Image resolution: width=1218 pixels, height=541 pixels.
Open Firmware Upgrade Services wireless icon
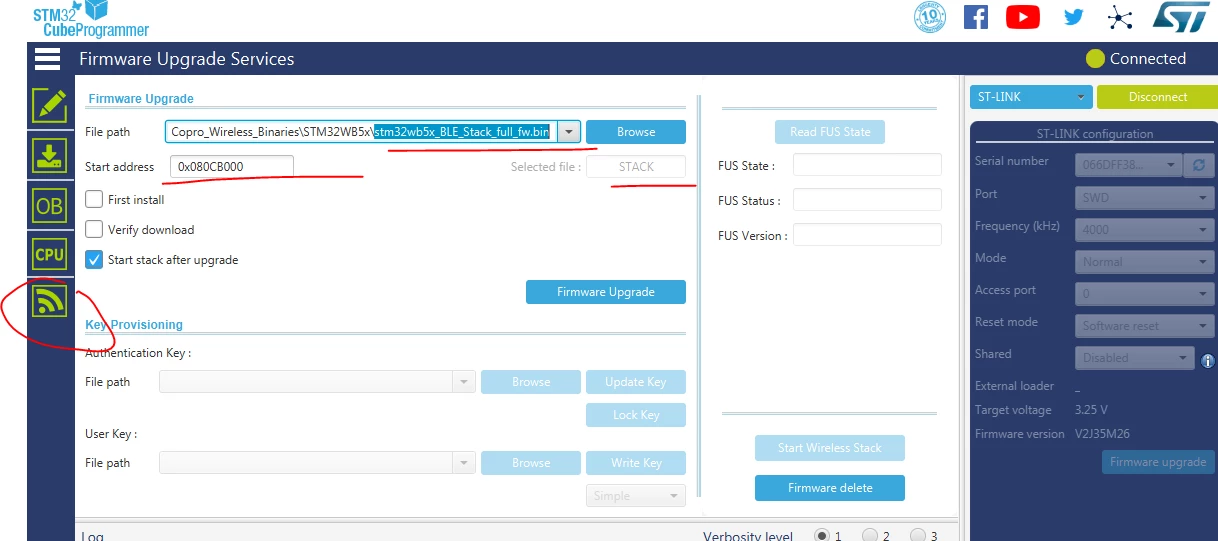pos(49,301)
